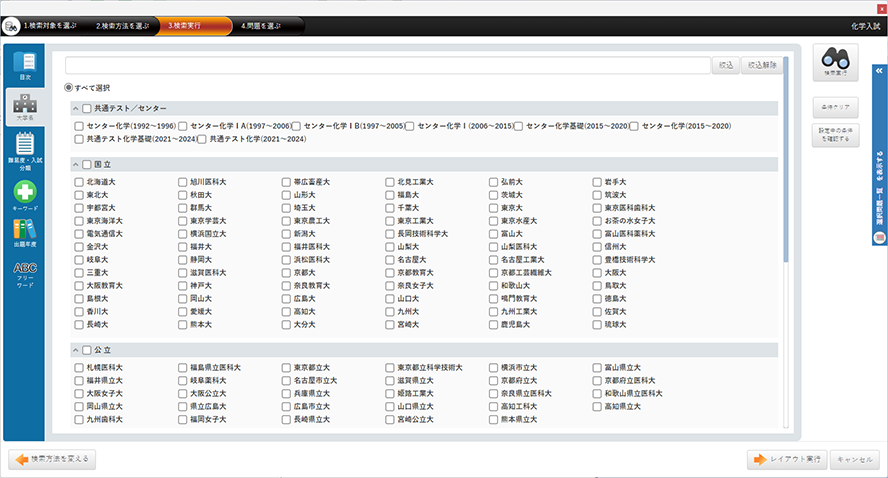
Task: Tick the 九州大 checkbox
Action: tap(390, 311)
